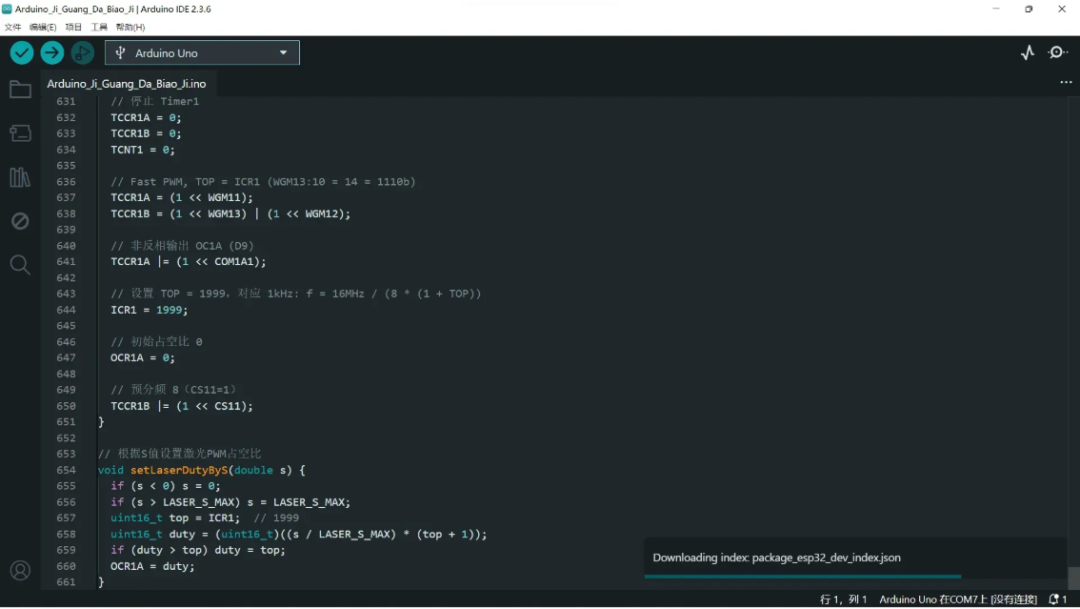Image resolution: width=1080 pixels, height=609 pixels.
Task: Open the 工具 menu
Action: (99, 27)
